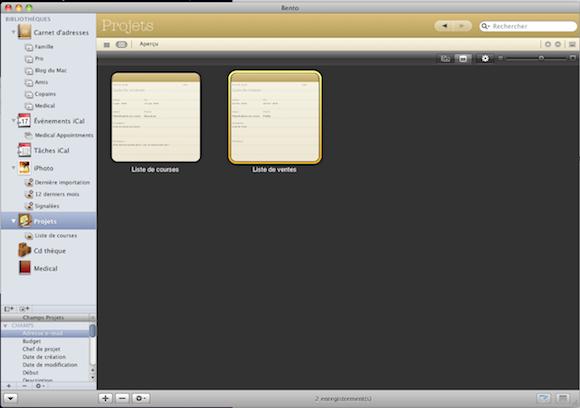Click the first circle button right of Aperçu bar
580x408 pixels.
tap(548, 44)
